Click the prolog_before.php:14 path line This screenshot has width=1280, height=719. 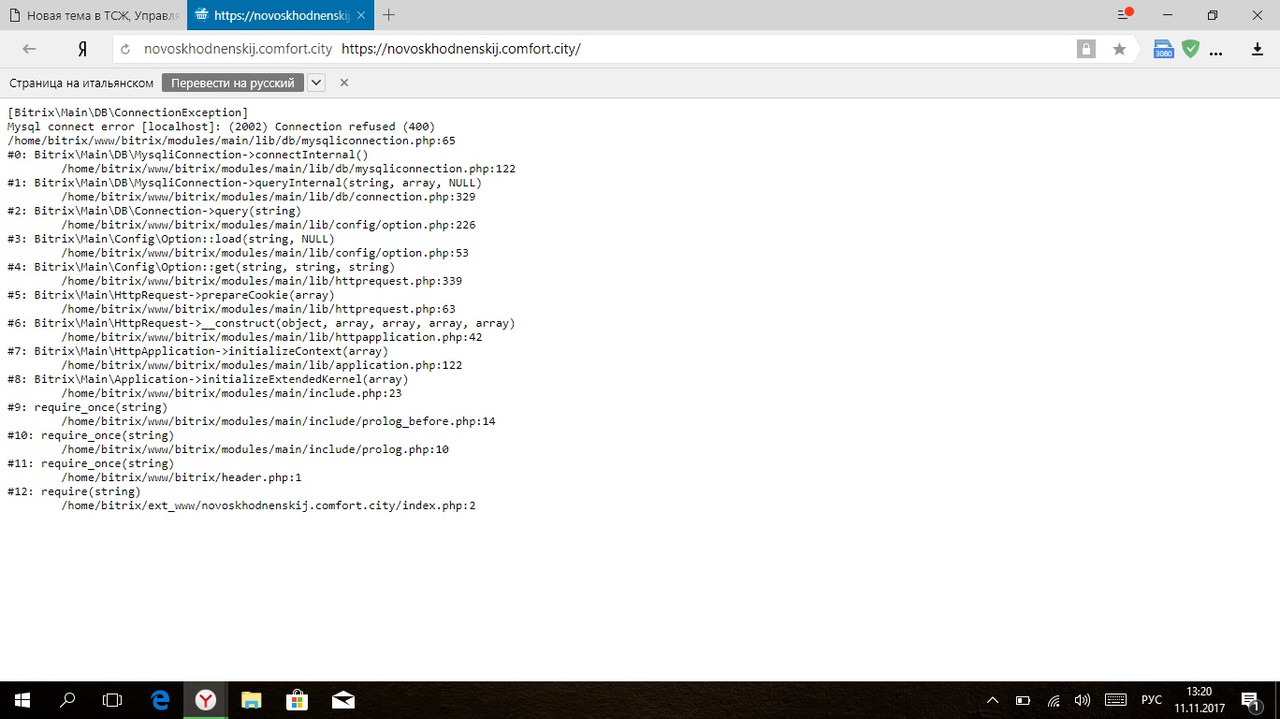click(278, 421)
